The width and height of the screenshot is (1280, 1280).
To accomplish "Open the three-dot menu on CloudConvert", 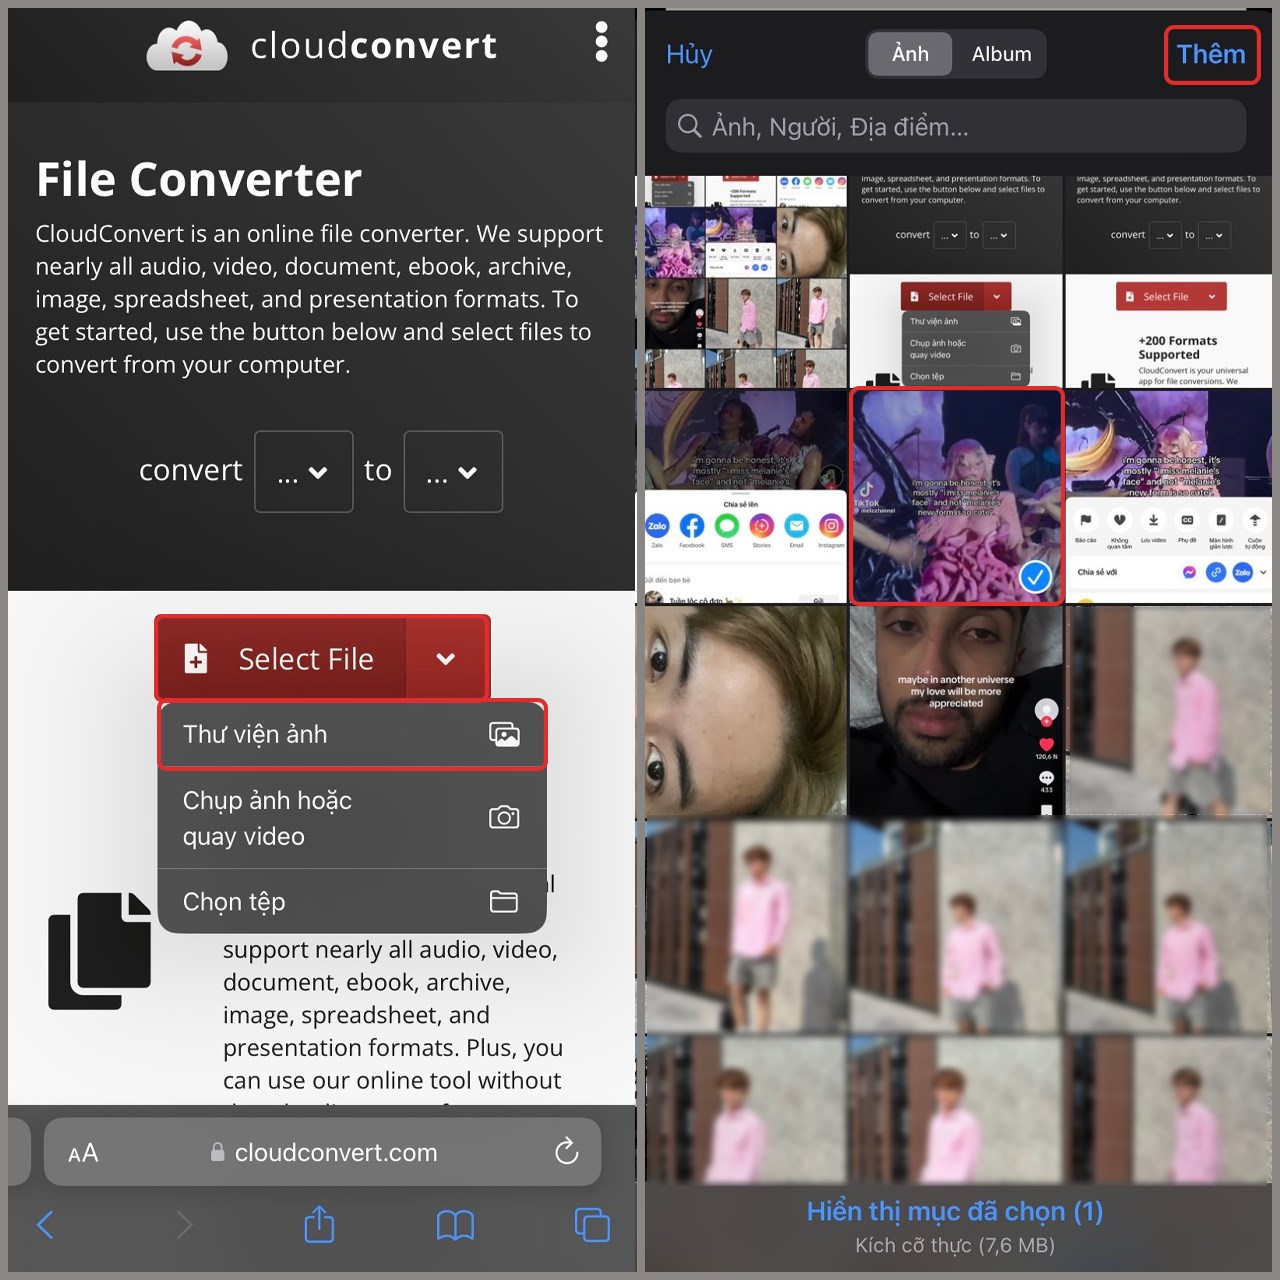I will [x=601, y=42].
